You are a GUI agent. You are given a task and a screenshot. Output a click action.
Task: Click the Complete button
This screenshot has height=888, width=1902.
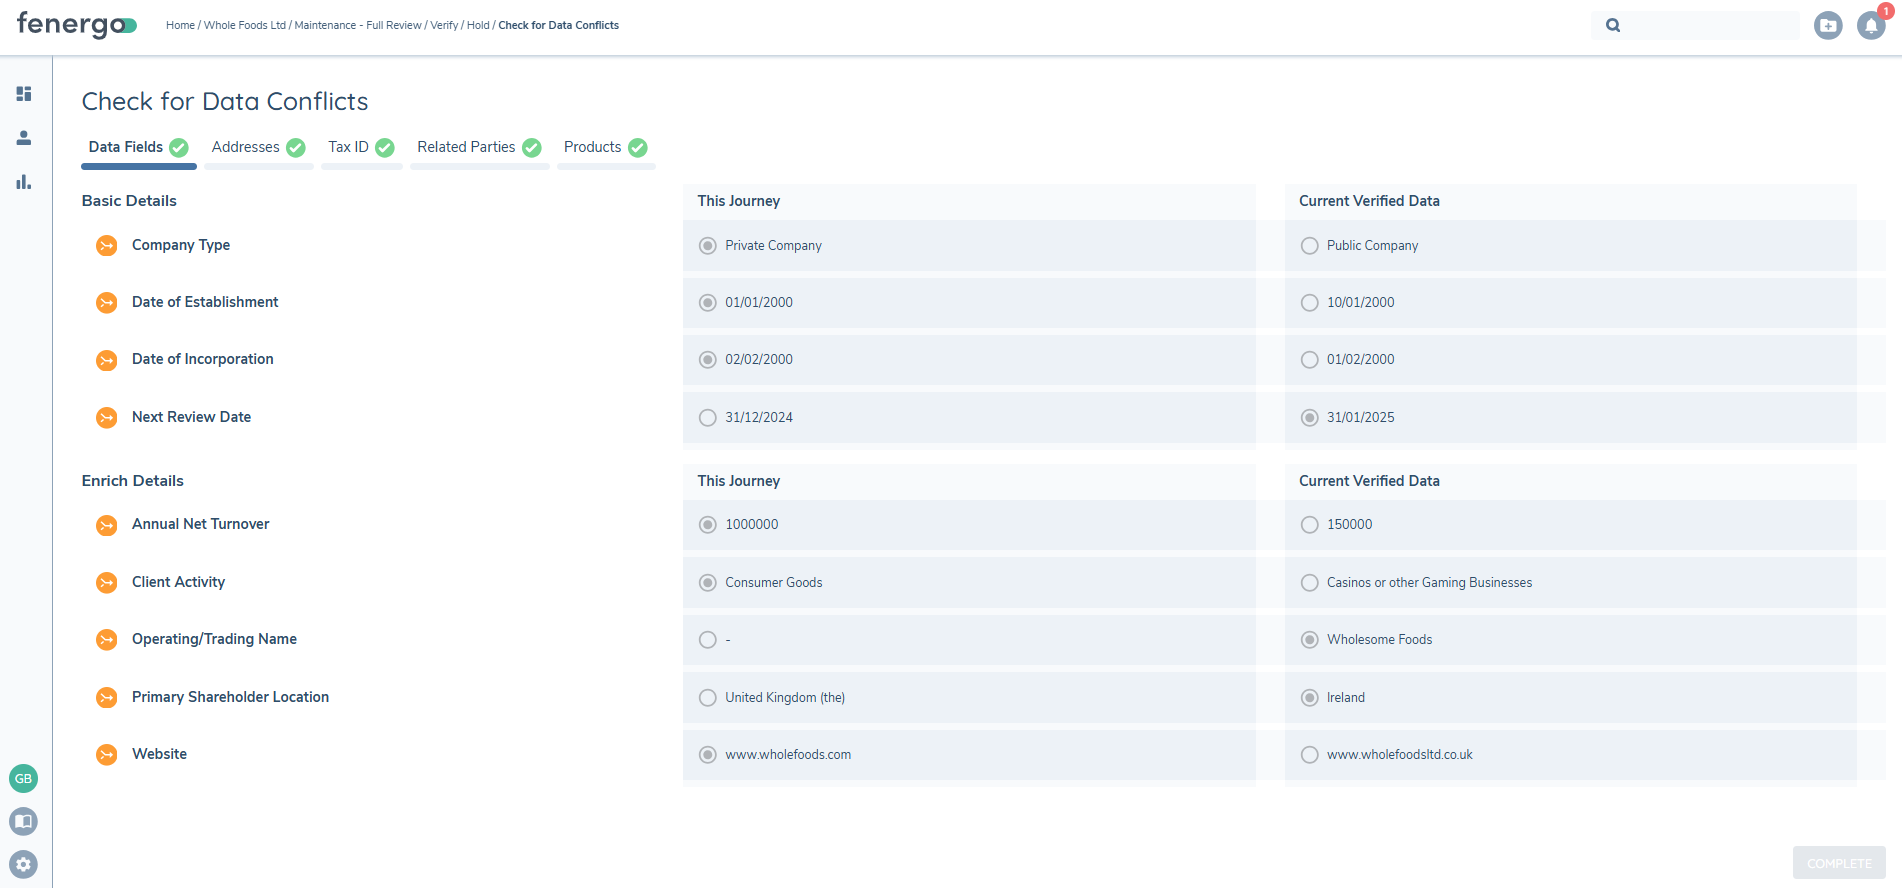coord(1838,863)
